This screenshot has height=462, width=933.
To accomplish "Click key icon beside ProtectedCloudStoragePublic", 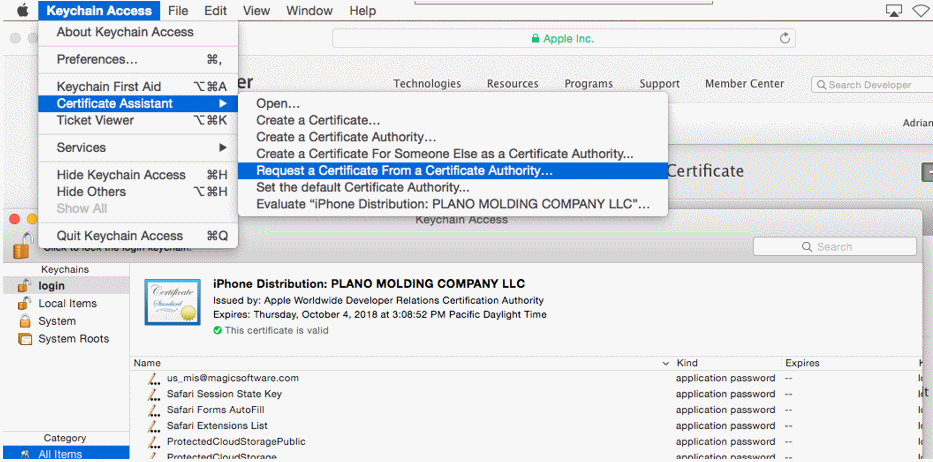I will (154, 442).
